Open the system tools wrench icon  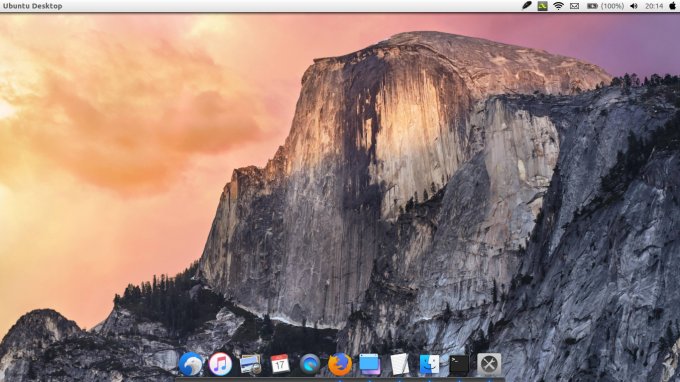pos(489,364)
